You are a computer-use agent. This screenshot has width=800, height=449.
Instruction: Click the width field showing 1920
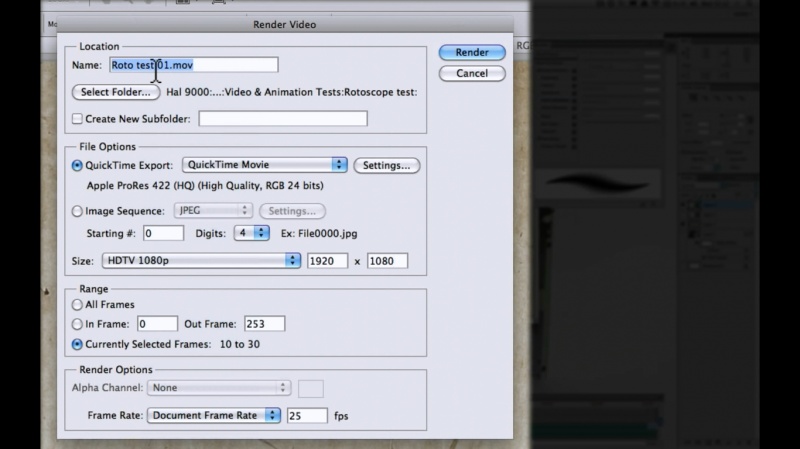coord(327,261)
